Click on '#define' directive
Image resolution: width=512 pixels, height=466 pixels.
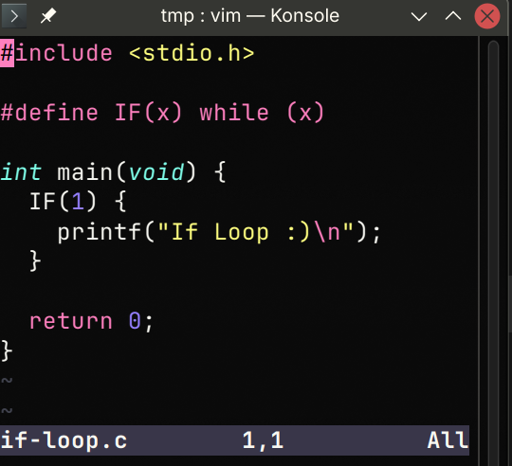(49, 112)
